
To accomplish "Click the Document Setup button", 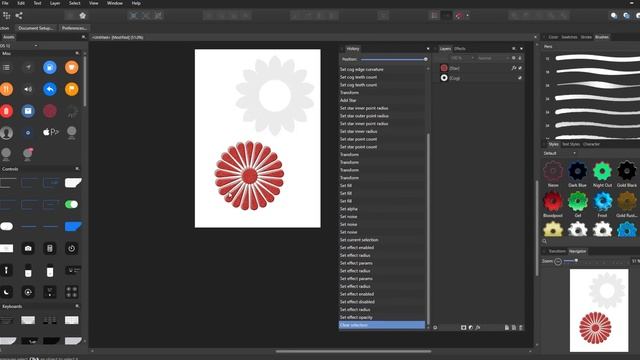I will pyautogui.click(x=36, y=28).
